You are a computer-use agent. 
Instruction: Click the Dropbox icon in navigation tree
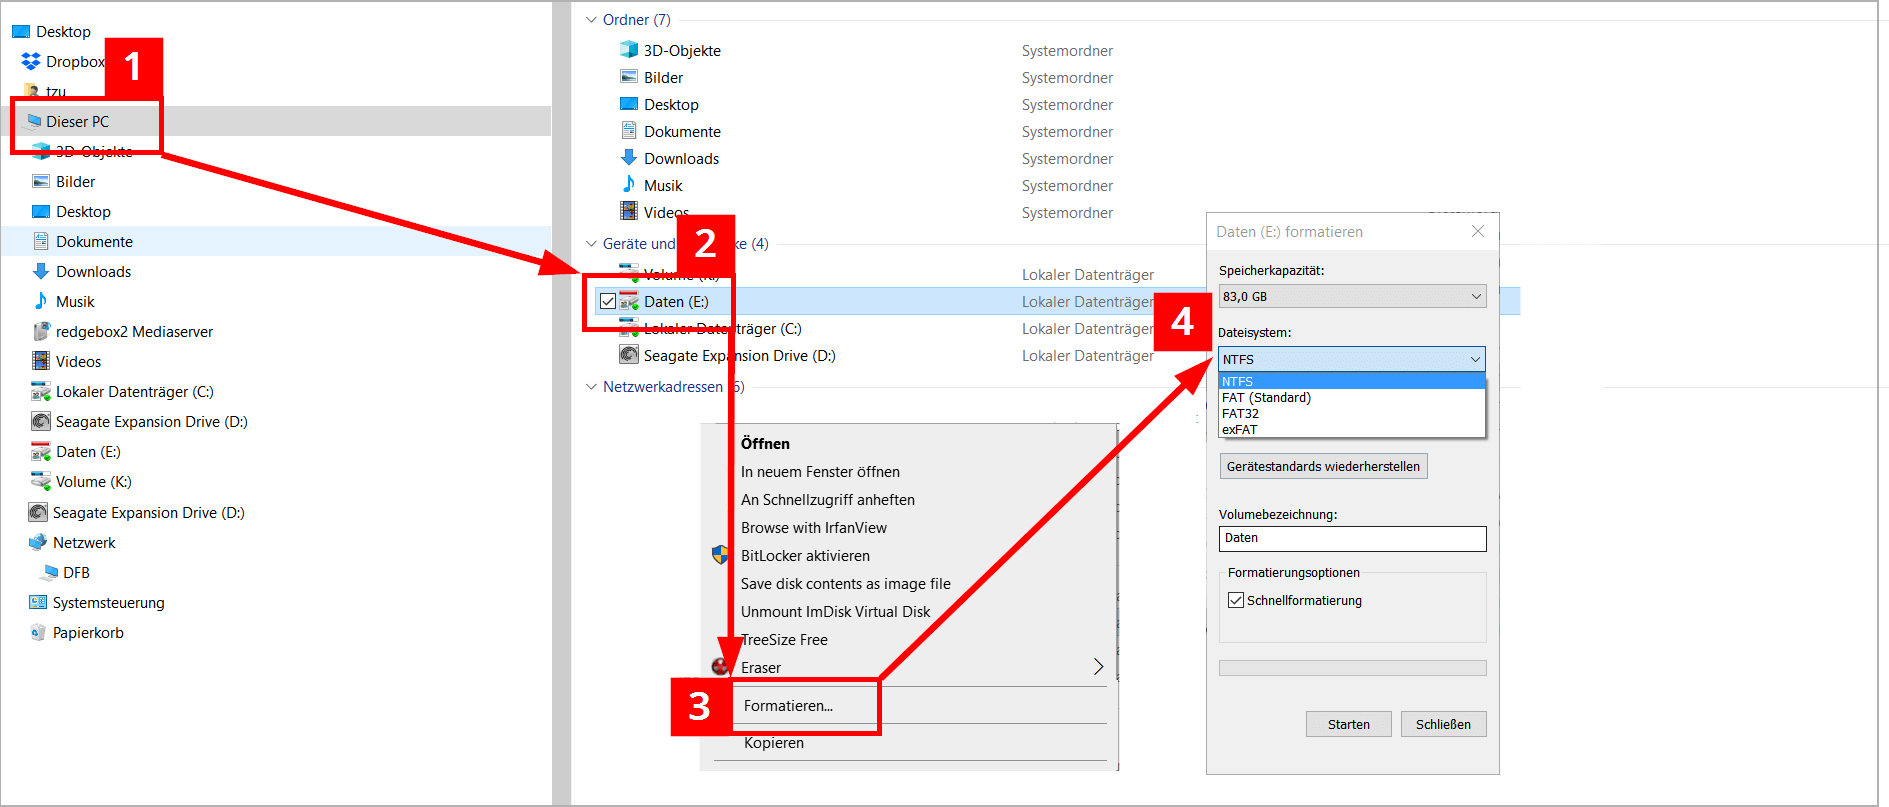31,62
